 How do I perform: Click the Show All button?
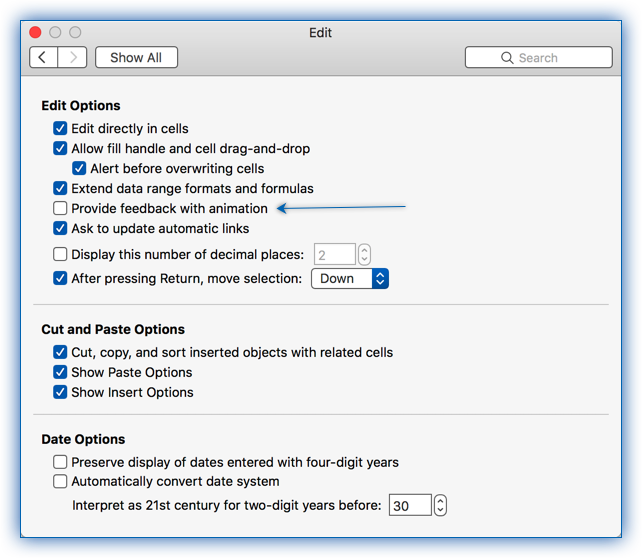(136, 57)
